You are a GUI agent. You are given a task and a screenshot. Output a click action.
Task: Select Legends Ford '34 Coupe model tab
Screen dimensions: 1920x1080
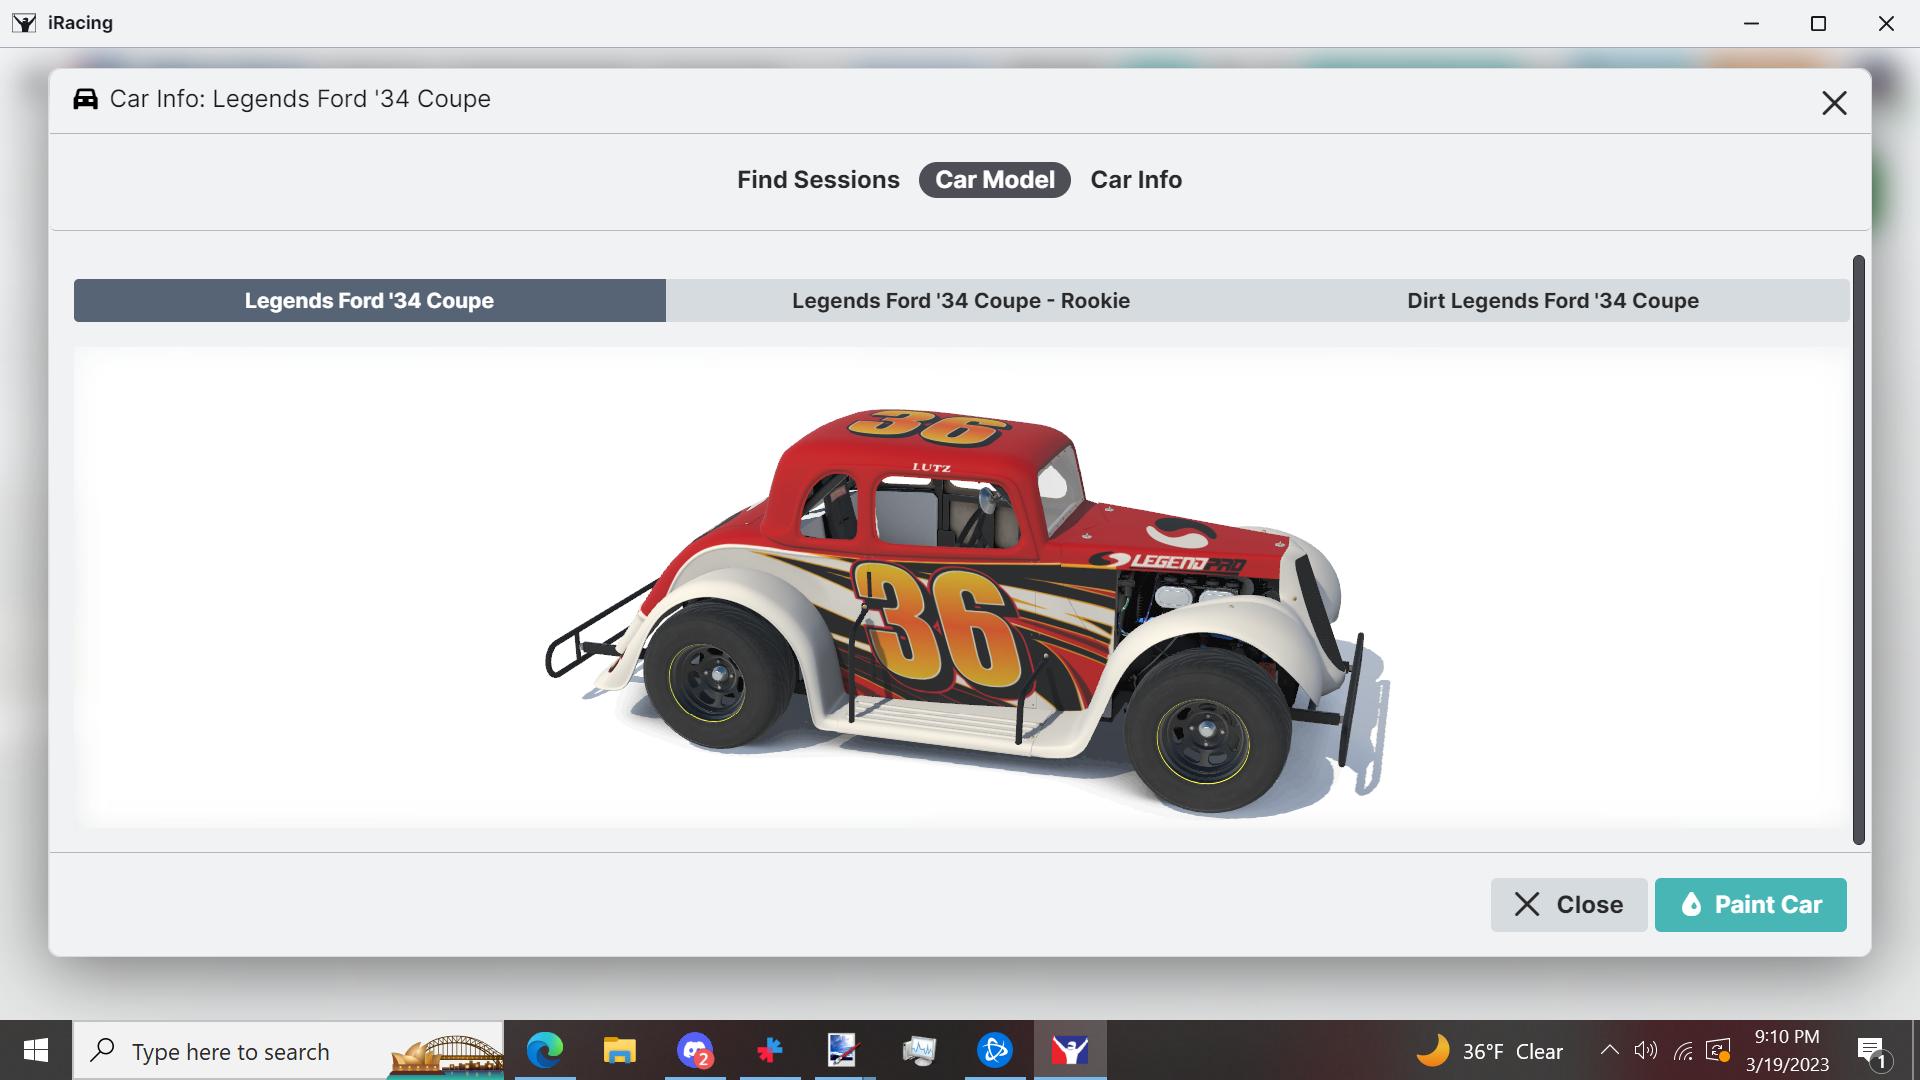(x=369, y=300)
